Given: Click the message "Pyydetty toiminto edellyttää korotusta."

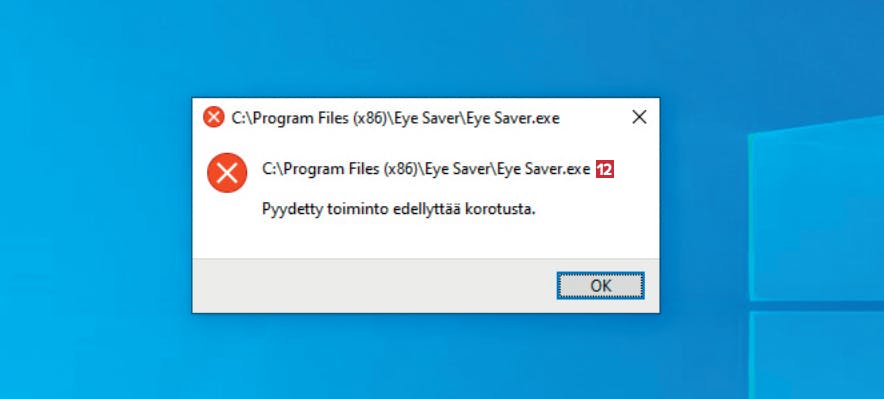Looking at the screenshot, I should click(399, 210).
